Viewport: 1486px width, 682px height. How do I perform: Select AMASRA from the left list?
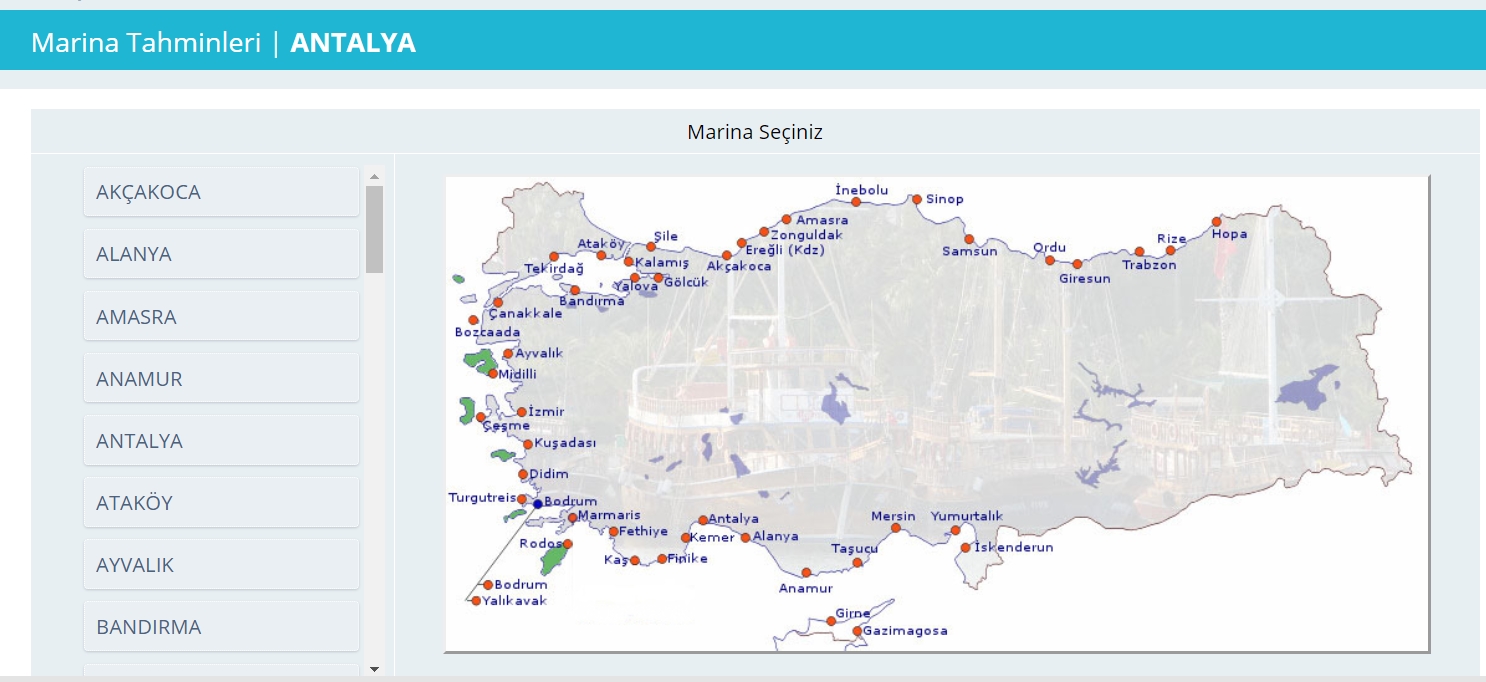pyautogui.click(x=221, y=316)
